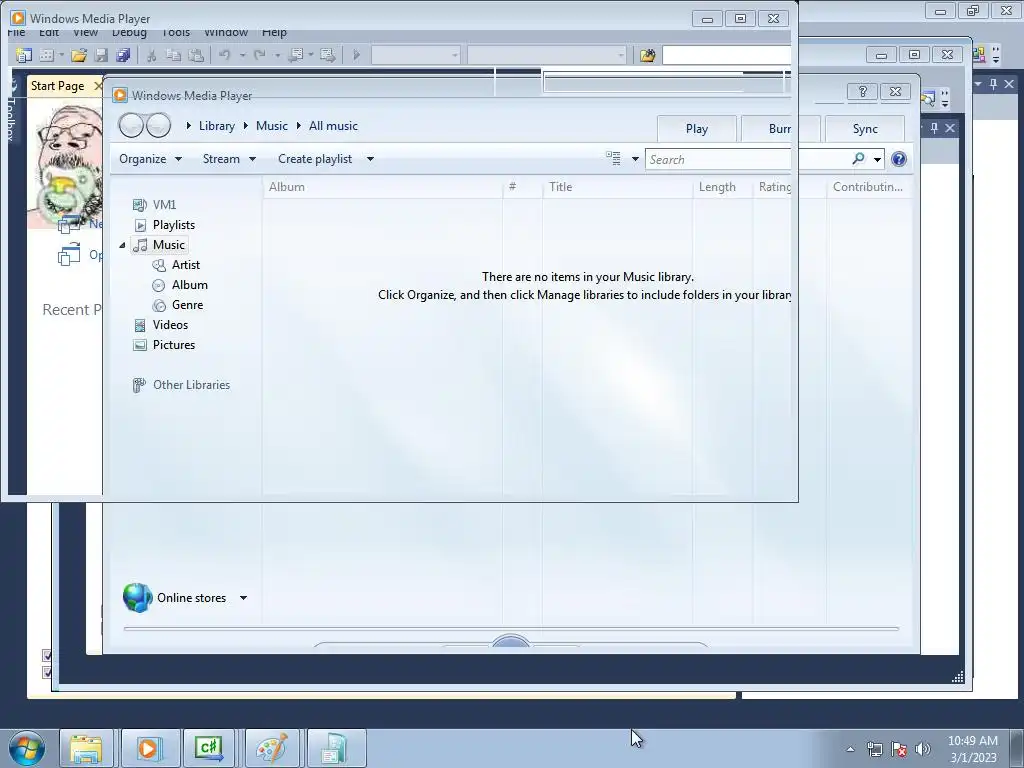The width and height of the screenshot is (1024, 768).
Task: Open the Play tab
Action: click(697, 129)
